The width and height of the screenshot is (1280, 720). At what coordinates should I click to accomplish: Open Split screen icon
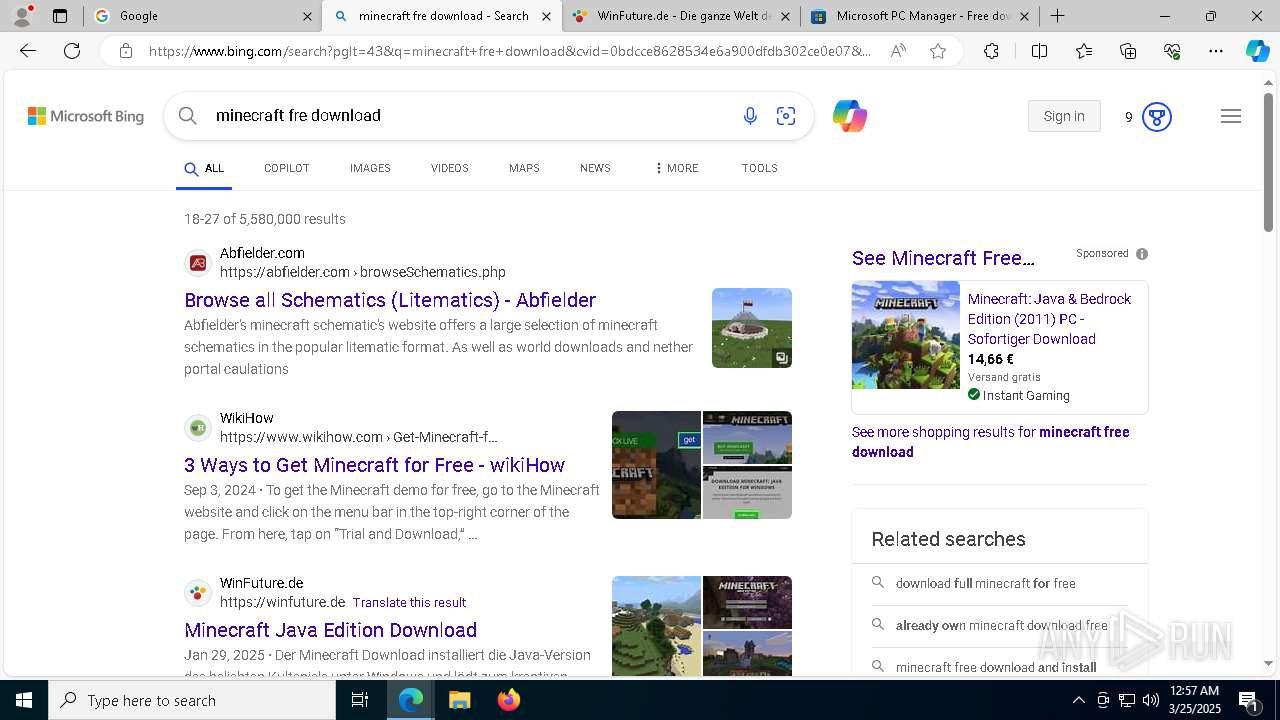[1039, 51]
